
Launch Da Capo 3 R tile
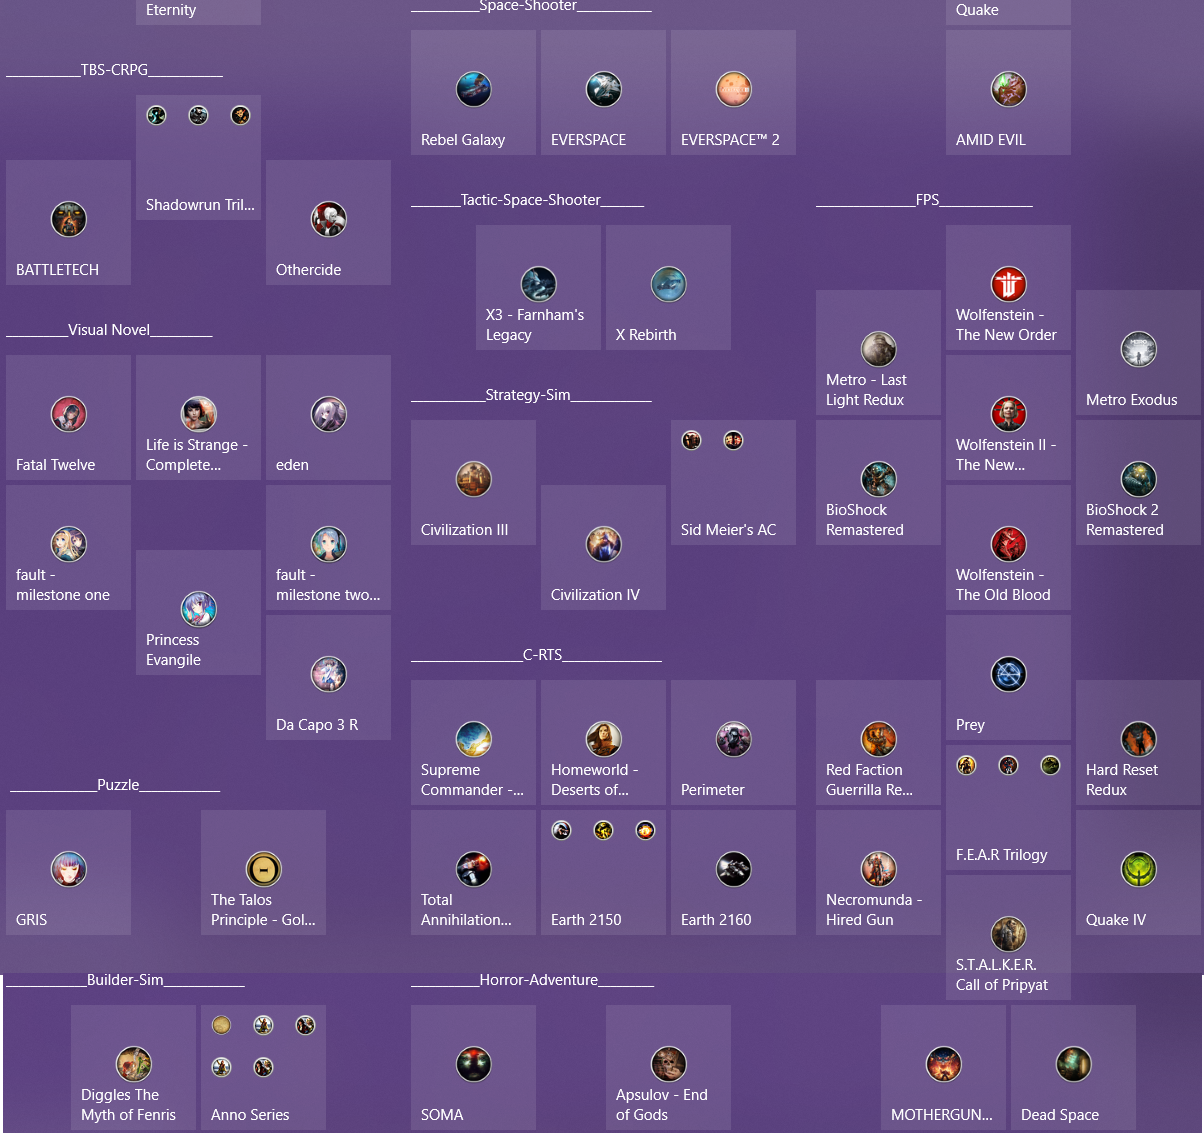[x=328, y=677]
